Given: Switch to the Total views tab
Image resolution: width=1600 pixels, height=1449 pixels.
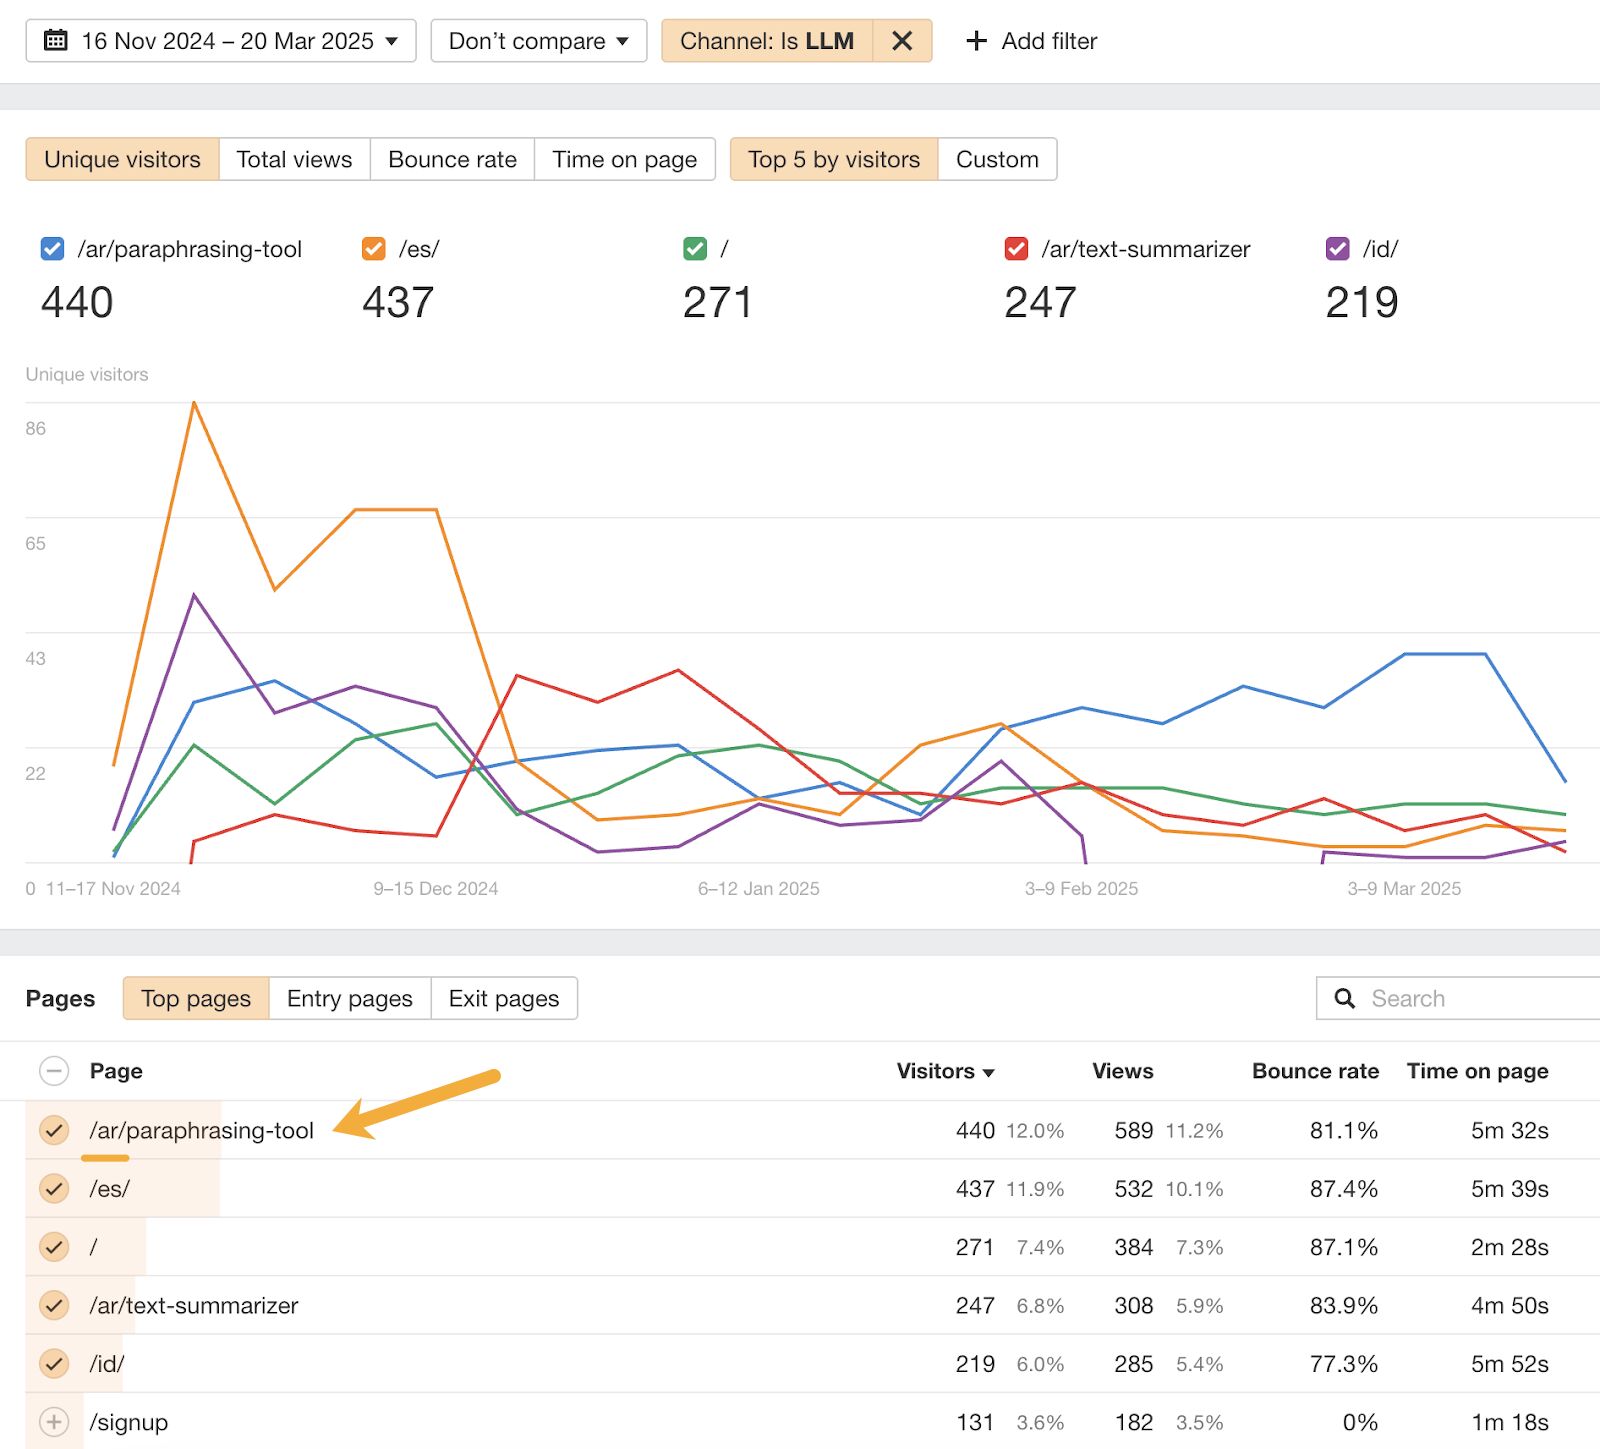Looking at the screenshot, I should [294, 158].
